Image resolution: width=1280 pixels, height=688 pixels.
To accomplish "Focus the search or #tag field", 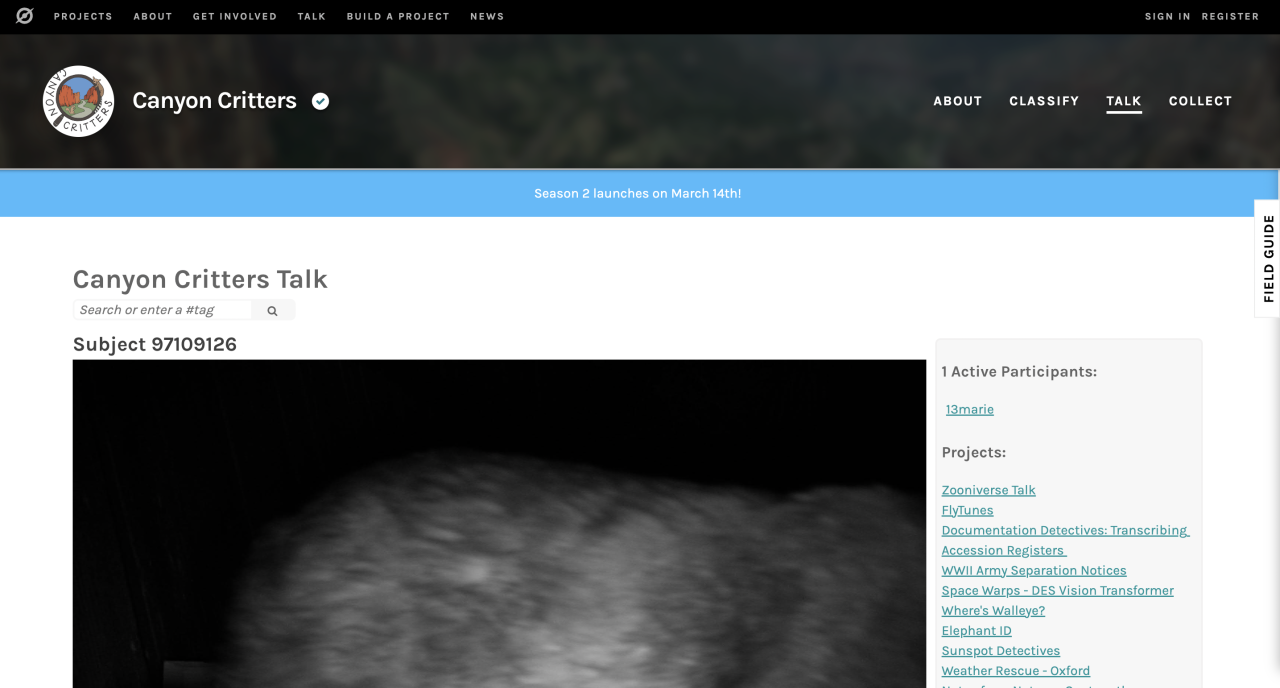I will coord(162,310).
